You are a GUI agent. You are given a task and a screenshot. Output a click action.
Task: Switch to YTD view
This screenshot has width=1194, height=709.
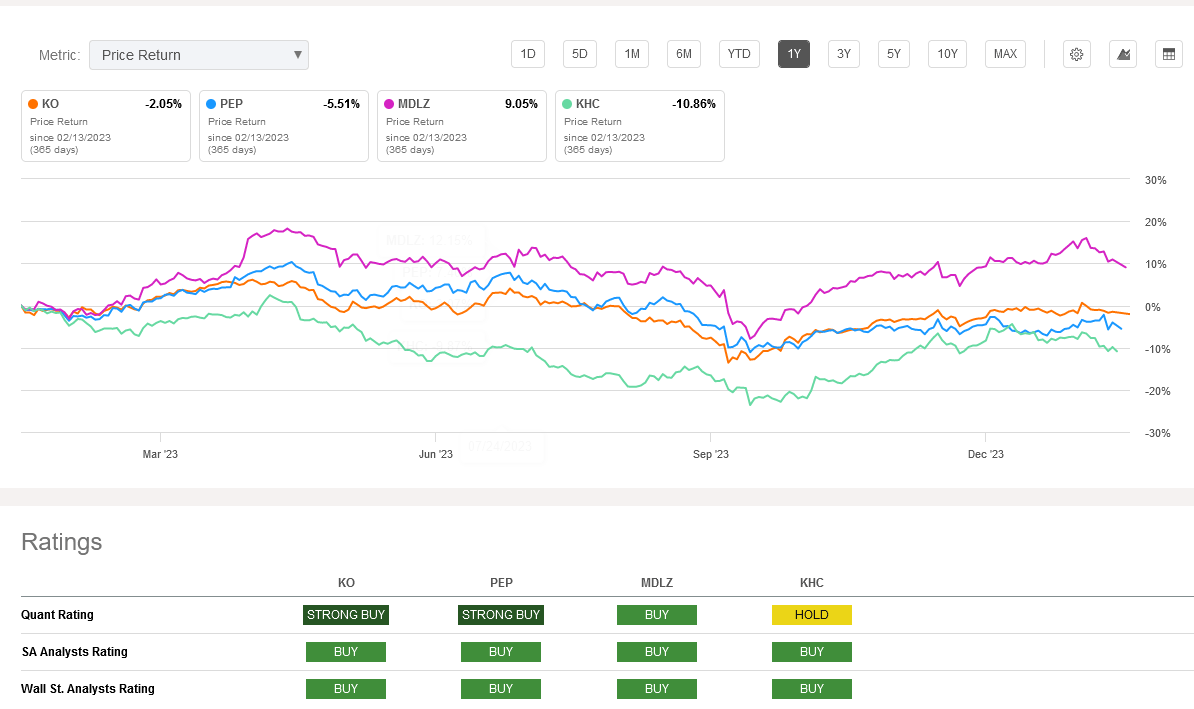[x=739, y=54]
